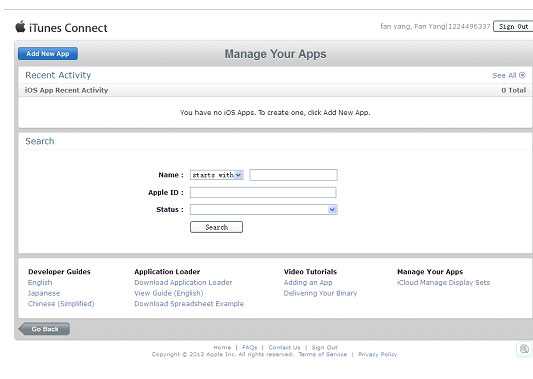Open Terms of Service link
Screen dimensions: 533x379
click(323, 354)
